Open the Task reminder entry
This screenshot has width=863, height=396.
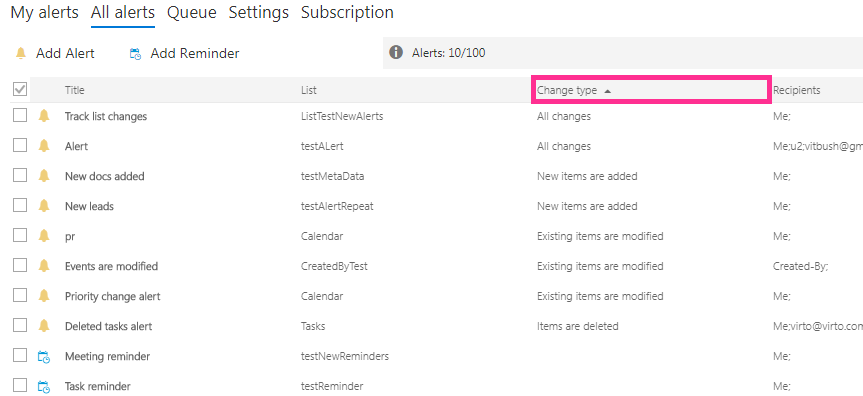pyautogui.click(x=97, y=386)
